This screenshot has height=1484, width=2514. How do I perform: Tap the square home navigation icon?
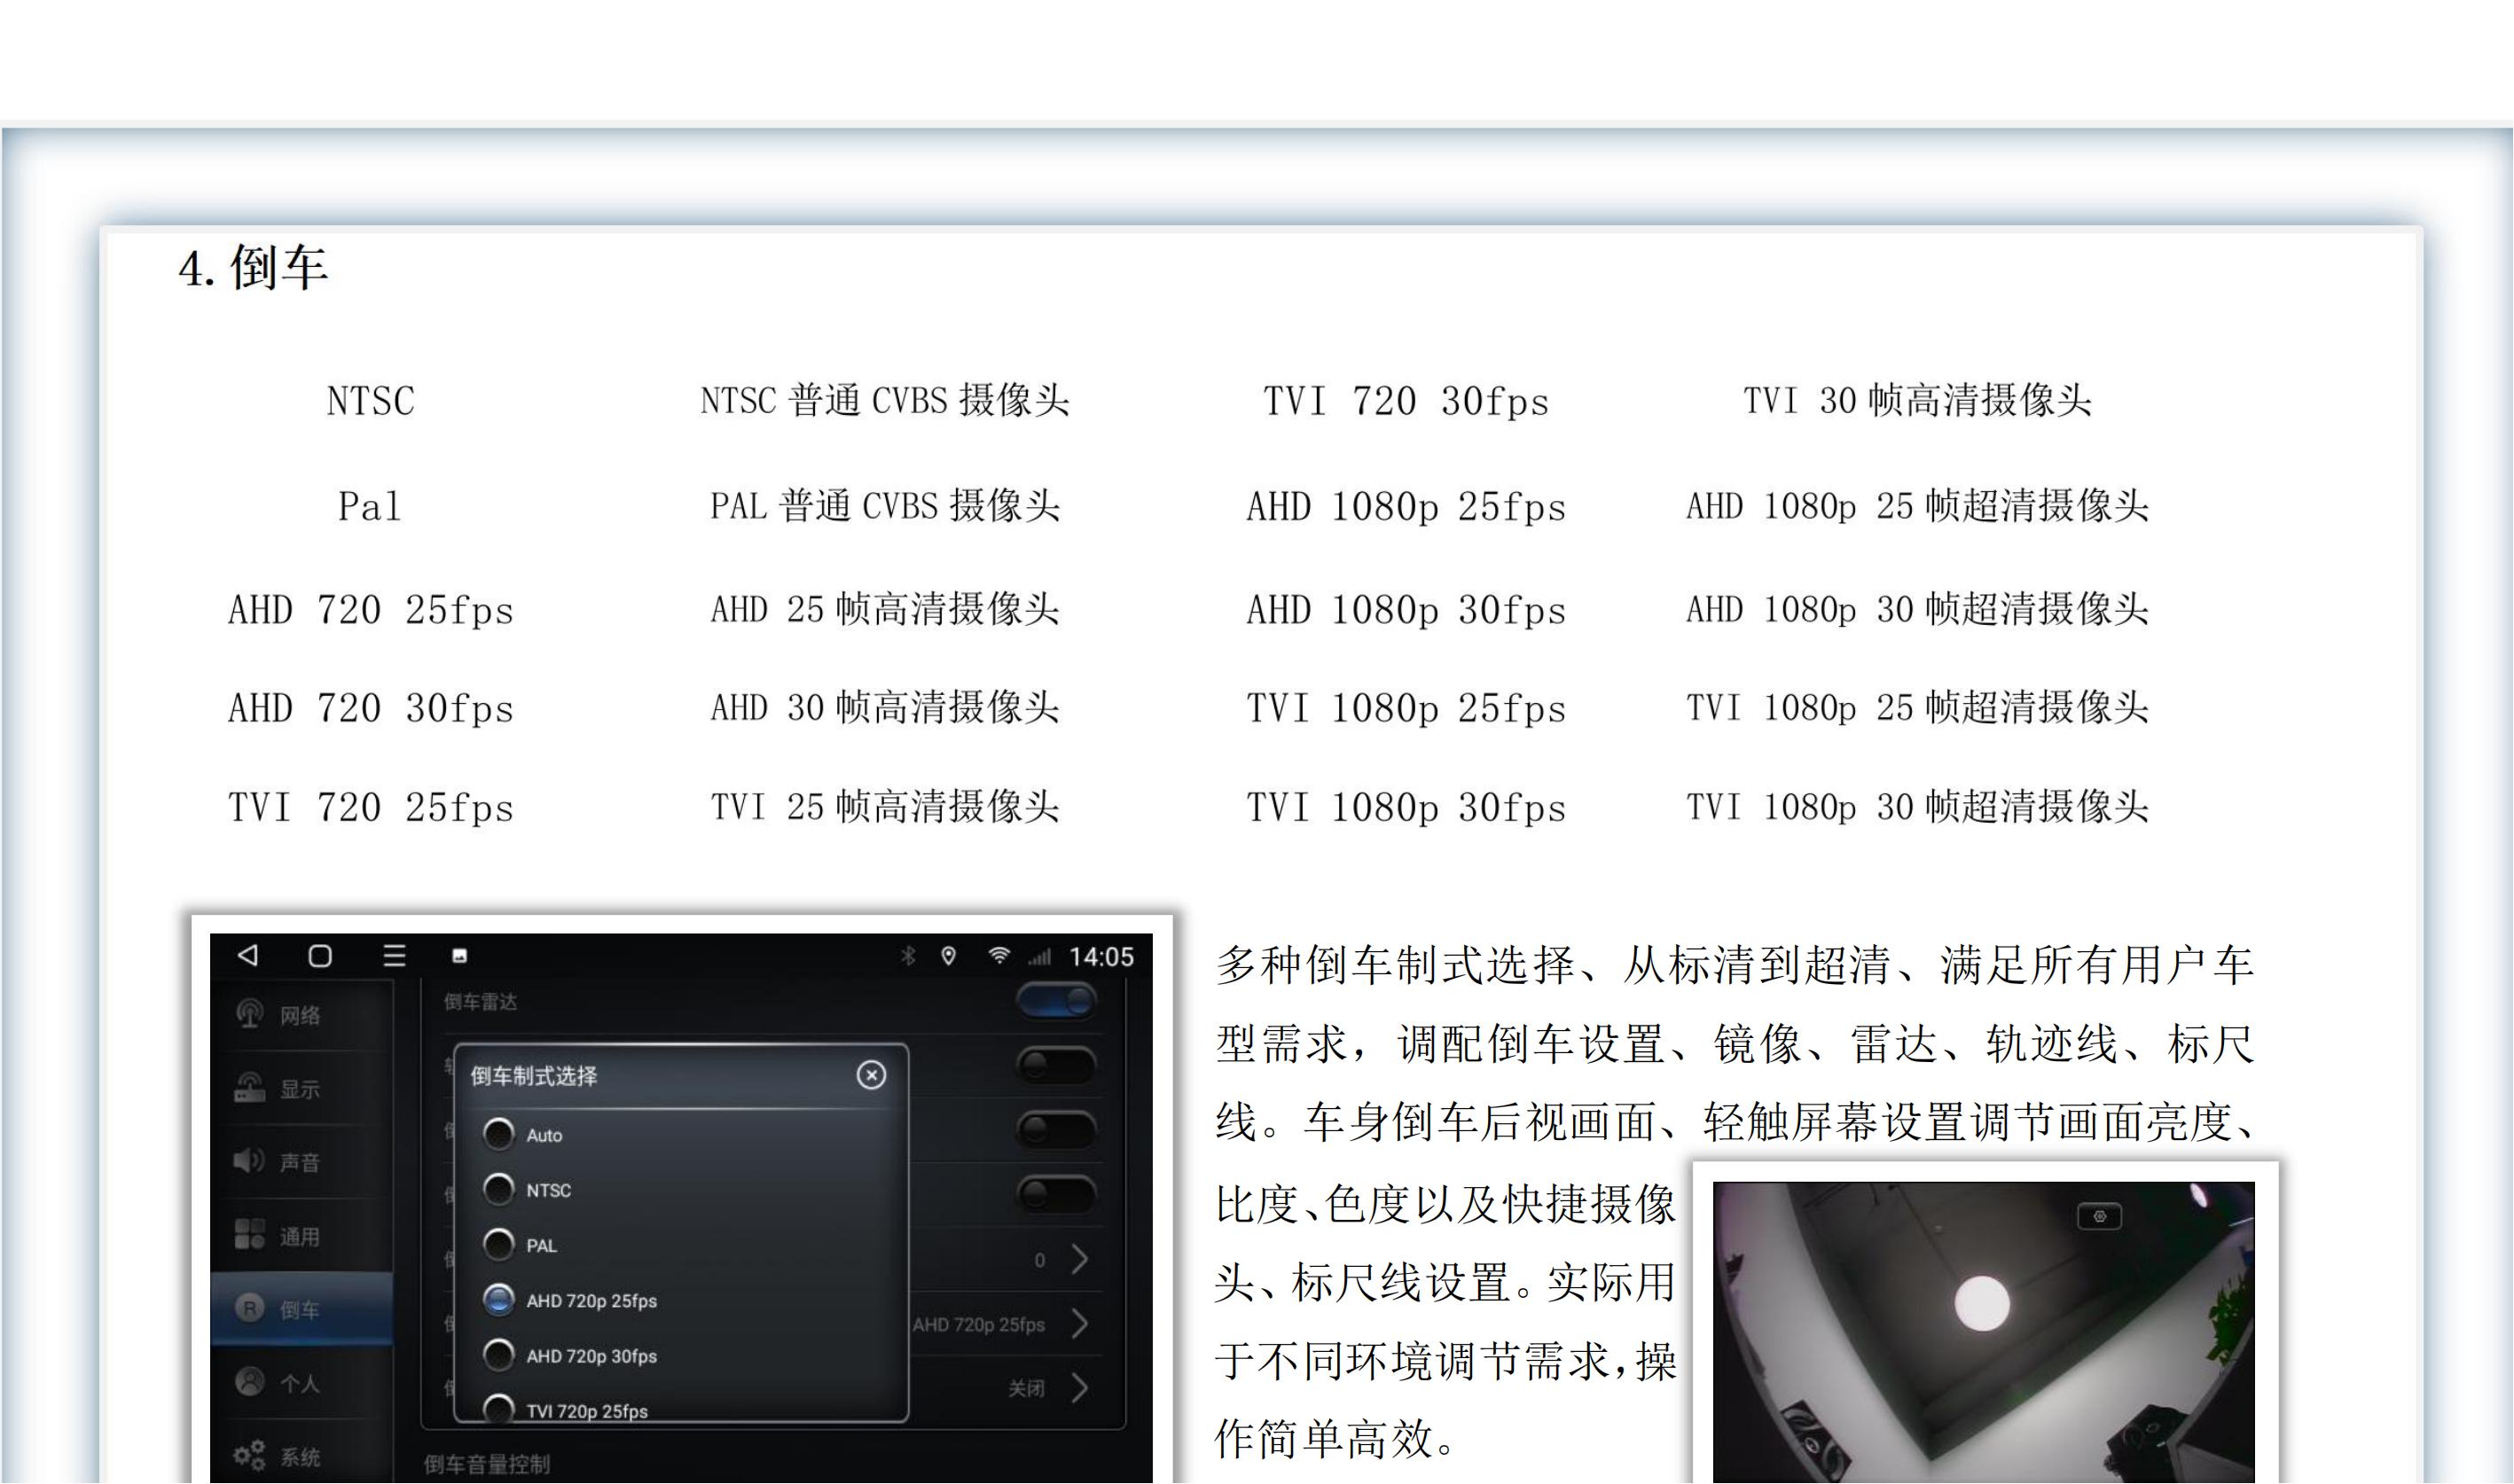coord(320,956)
